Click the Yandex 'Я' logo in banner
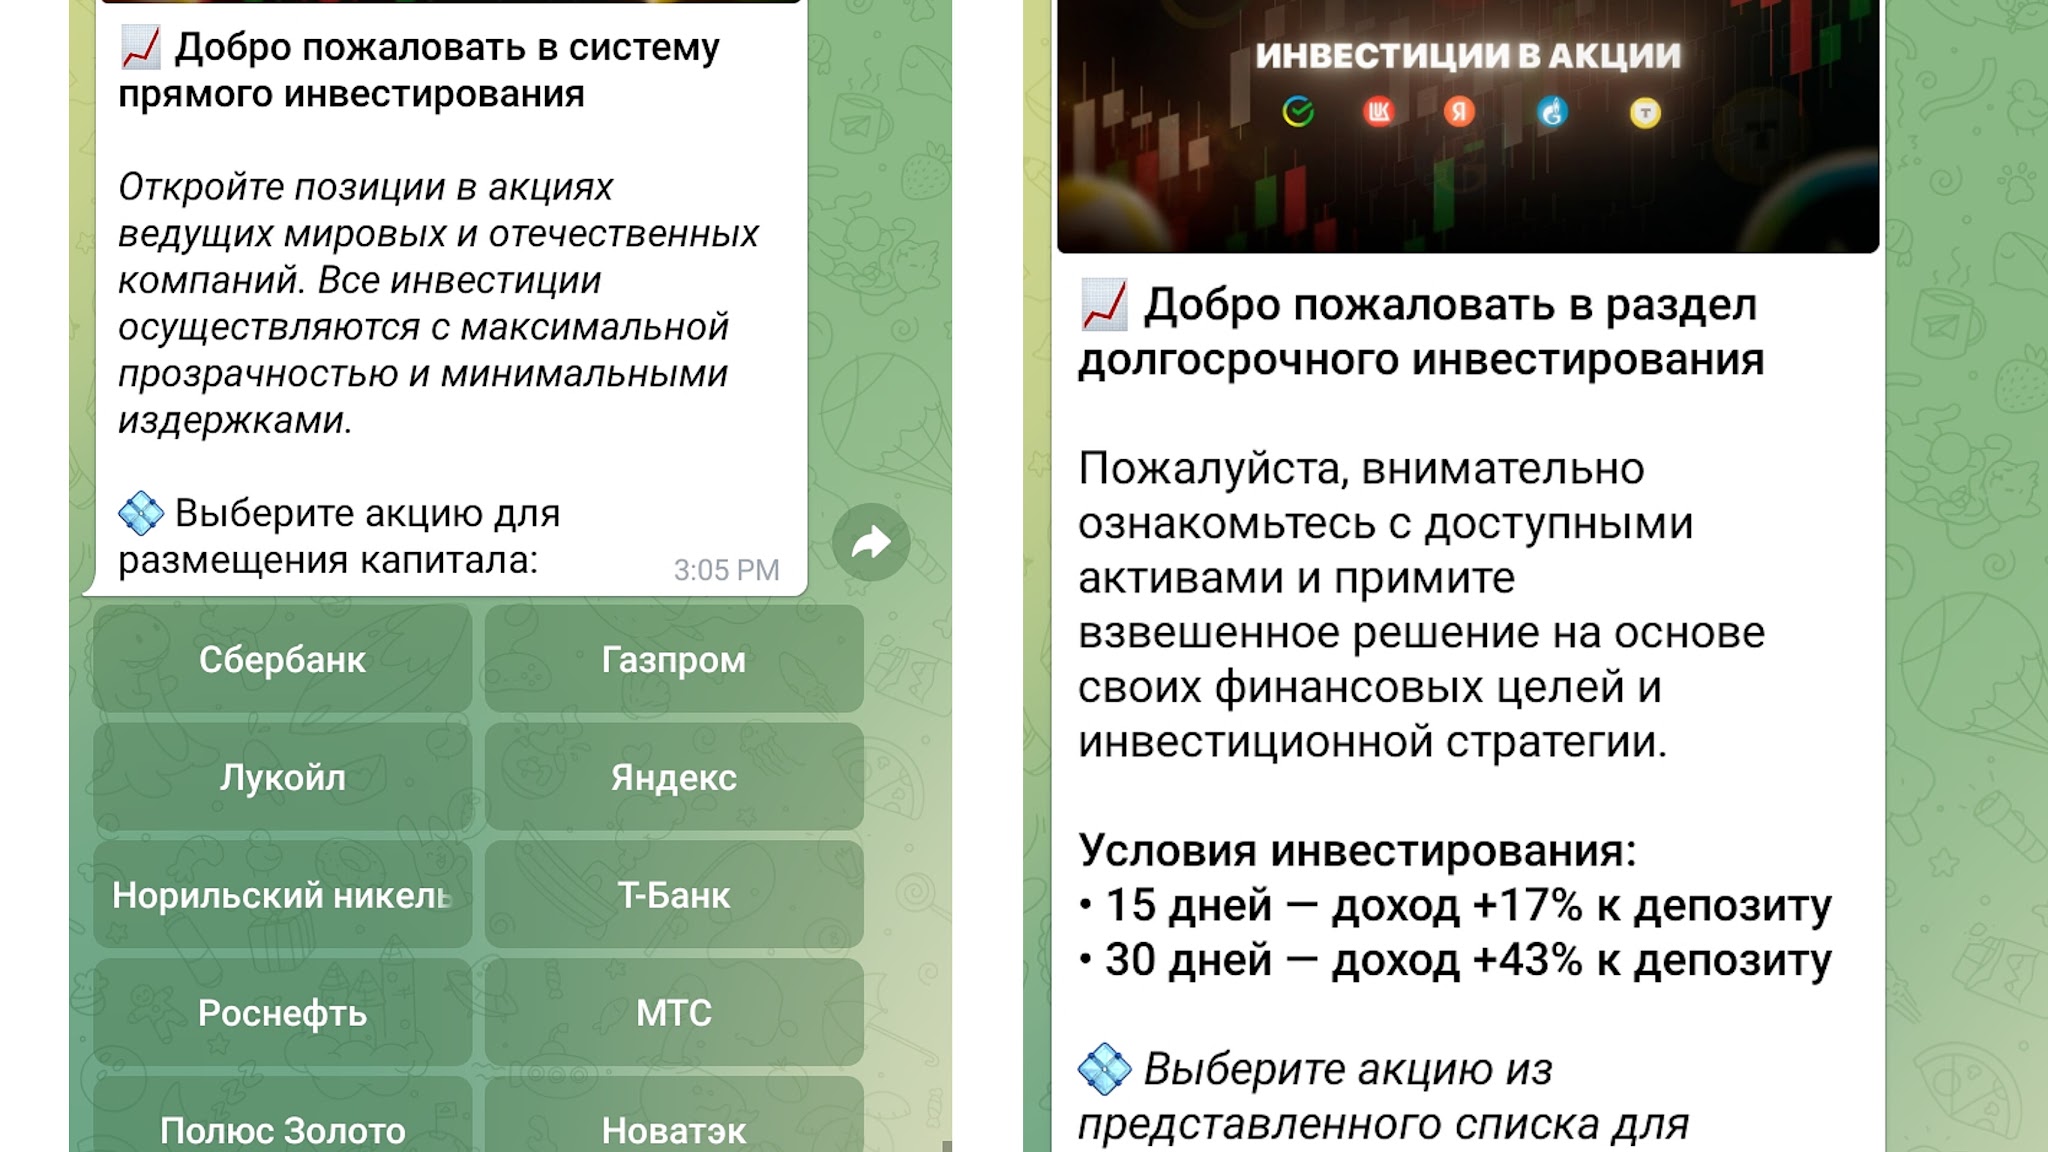Screen dimensions: 2048x1152 [x=1460, y=112]
